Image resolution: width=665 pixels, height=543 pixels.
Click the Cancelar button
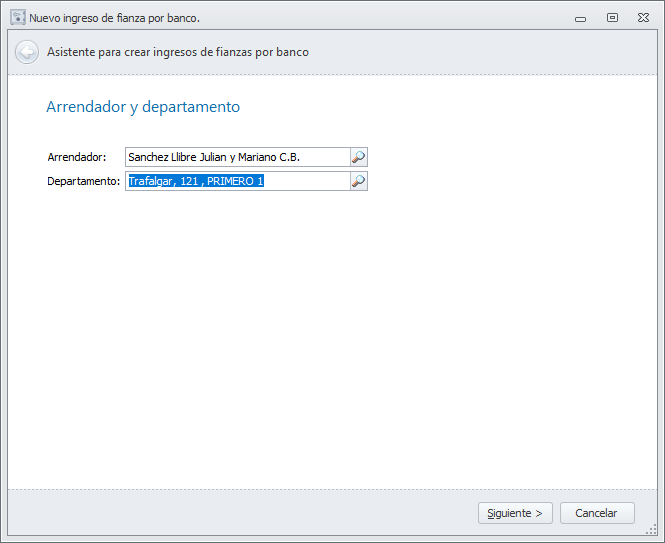[597, 513]
